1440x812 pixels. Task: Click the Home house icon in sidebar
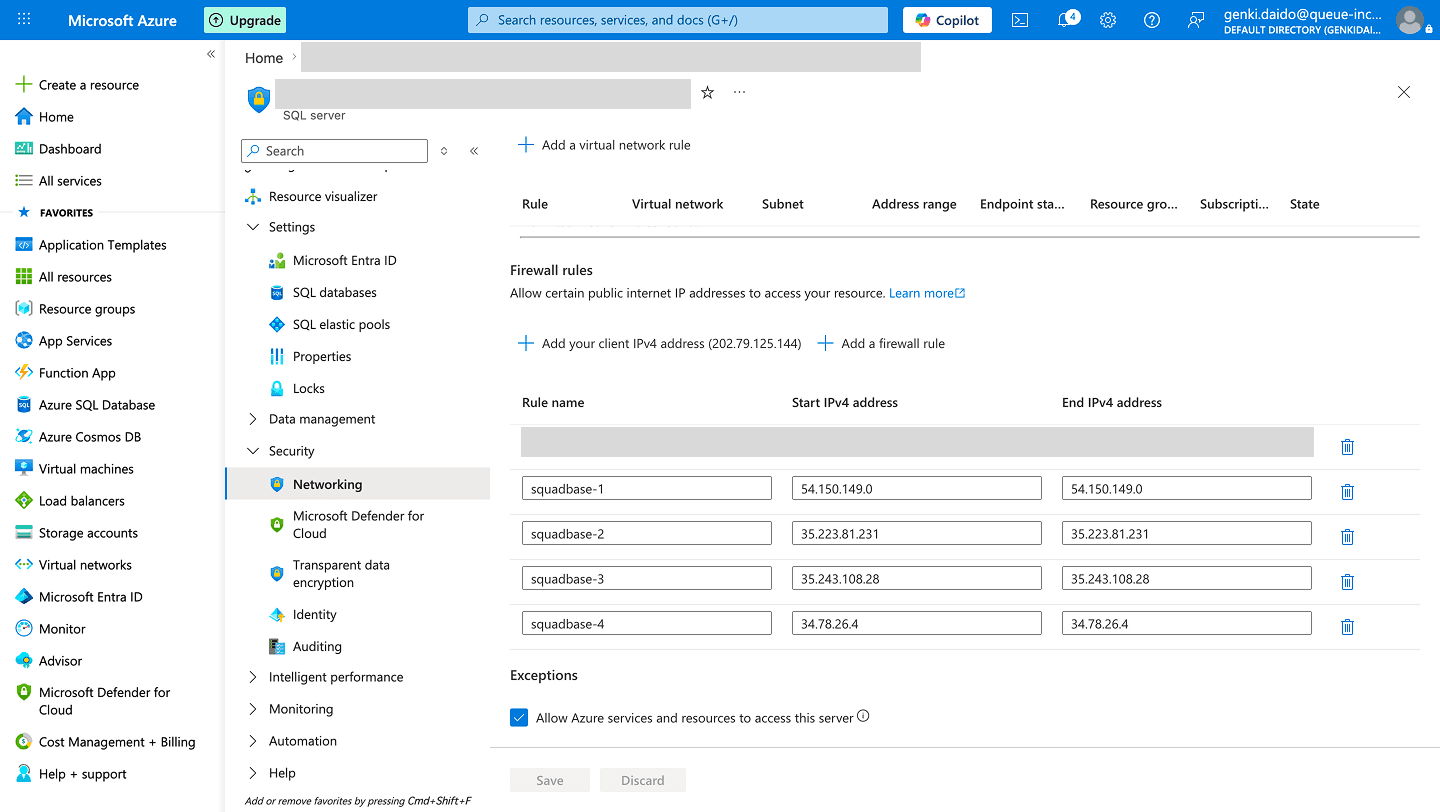pyautogui.click(x=24, y=117)
